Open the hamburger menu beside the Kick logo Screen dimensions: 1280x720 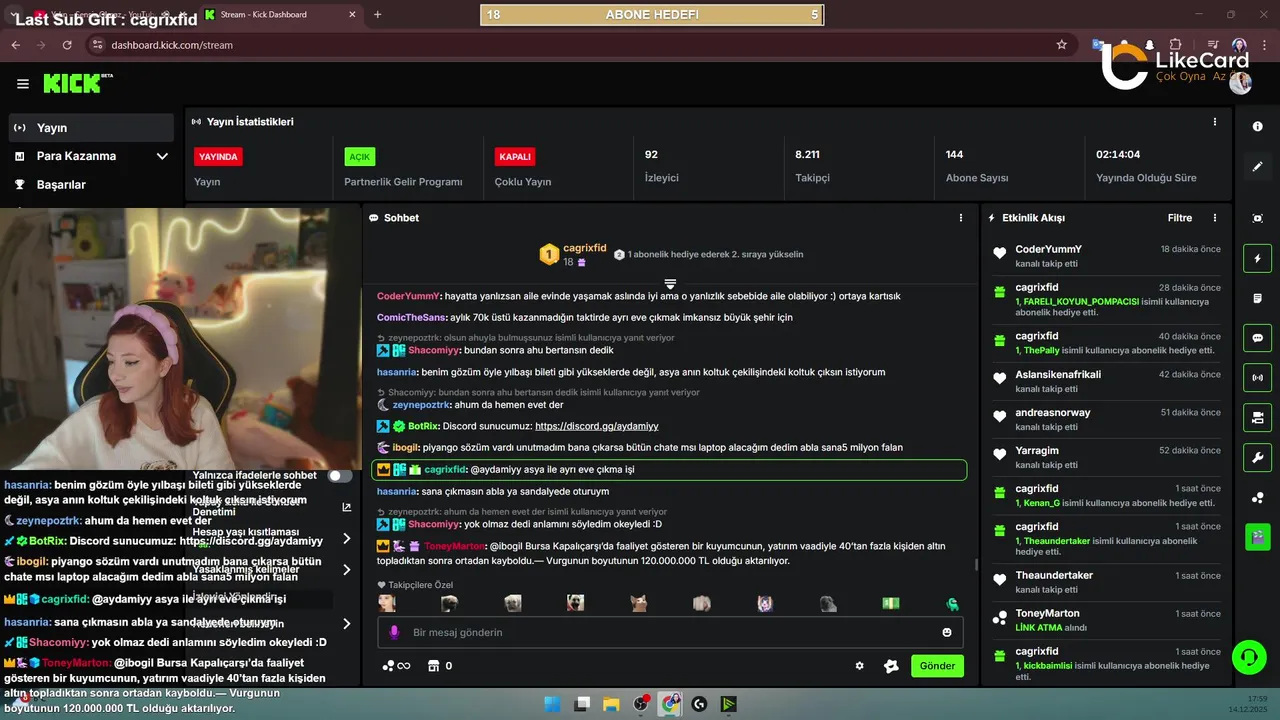23,84
